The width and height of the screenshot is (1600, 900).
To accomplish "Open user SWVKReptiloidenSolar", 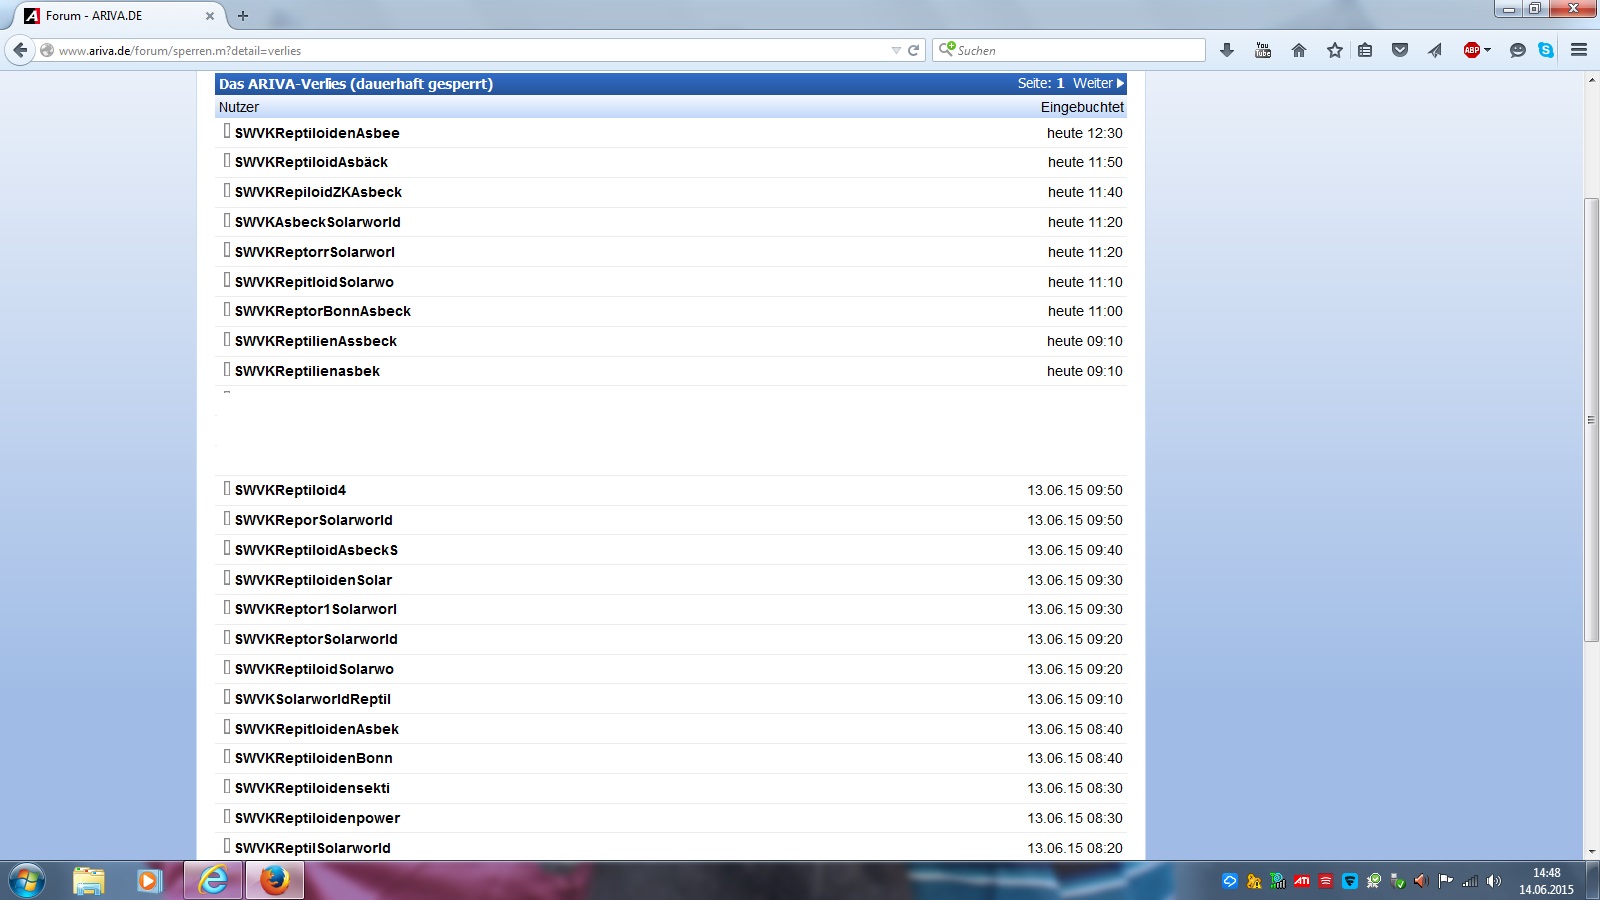I will pyautogui.click(x=313, y=580).
